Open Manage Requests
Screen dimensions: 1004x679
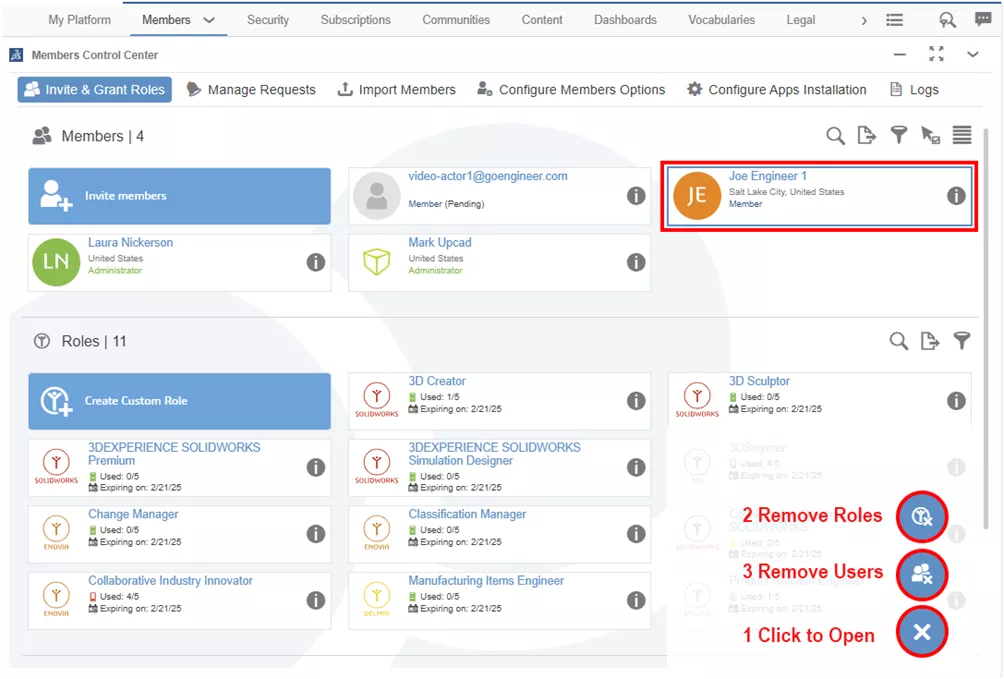[251, 90]
